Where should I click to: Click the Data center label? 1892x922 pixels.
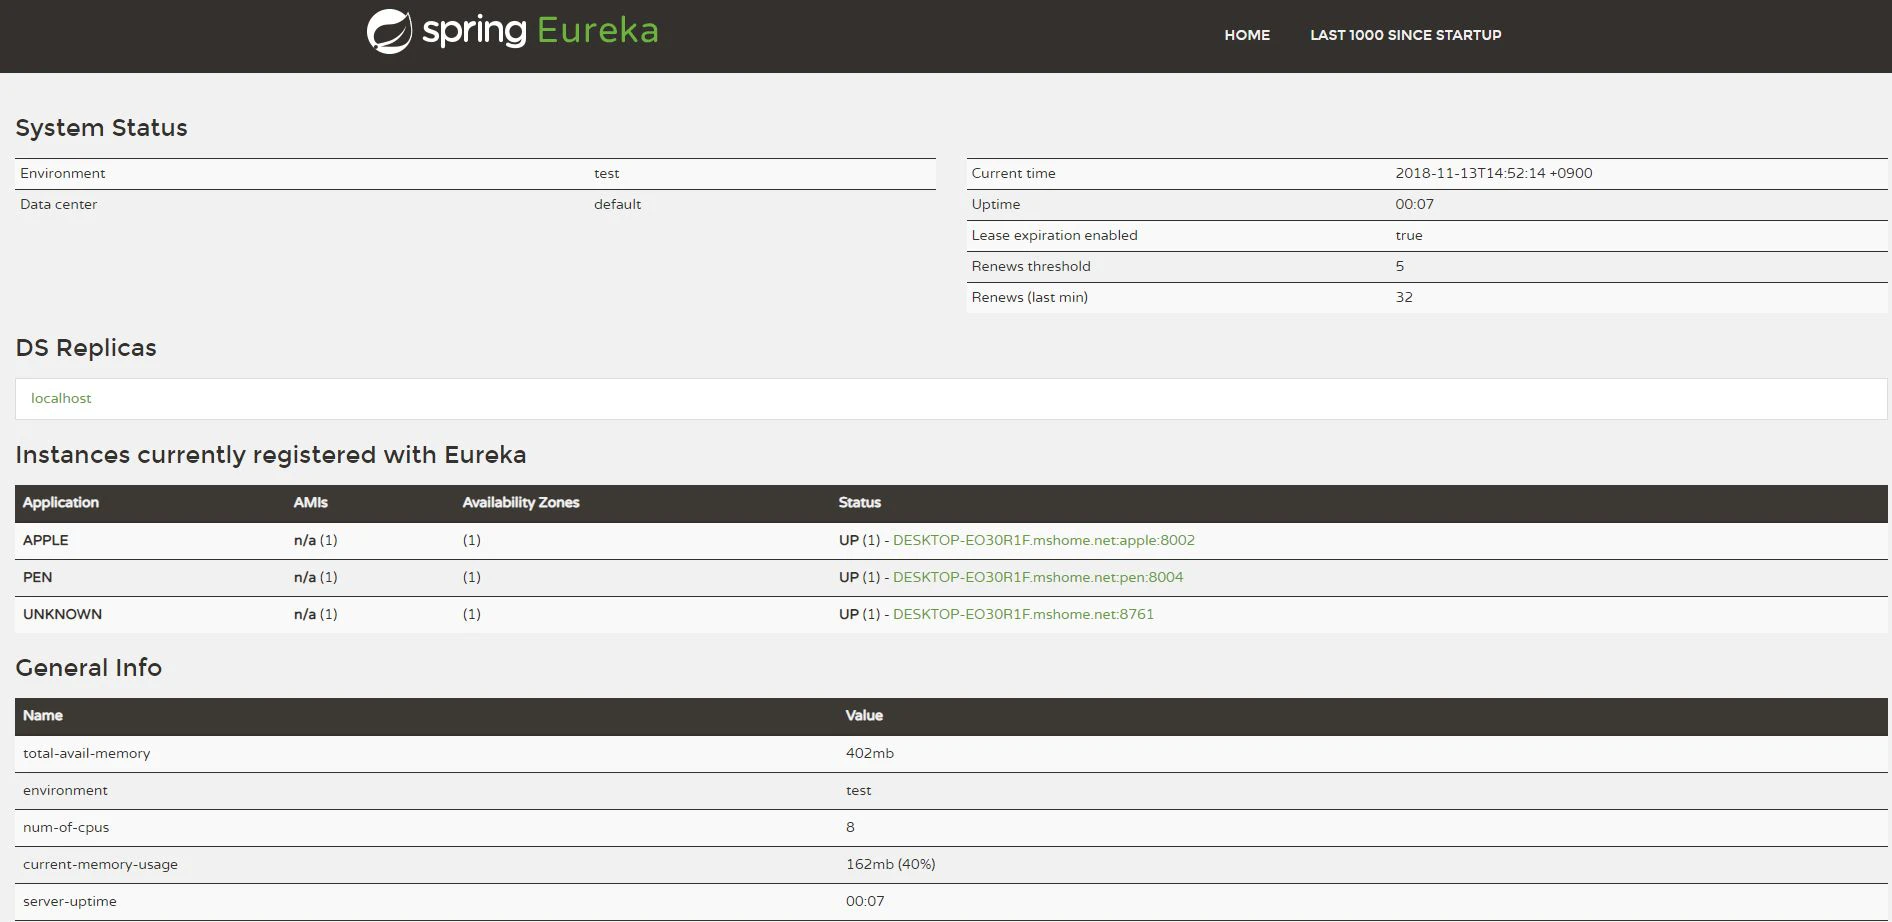click(x=58, y=204)
